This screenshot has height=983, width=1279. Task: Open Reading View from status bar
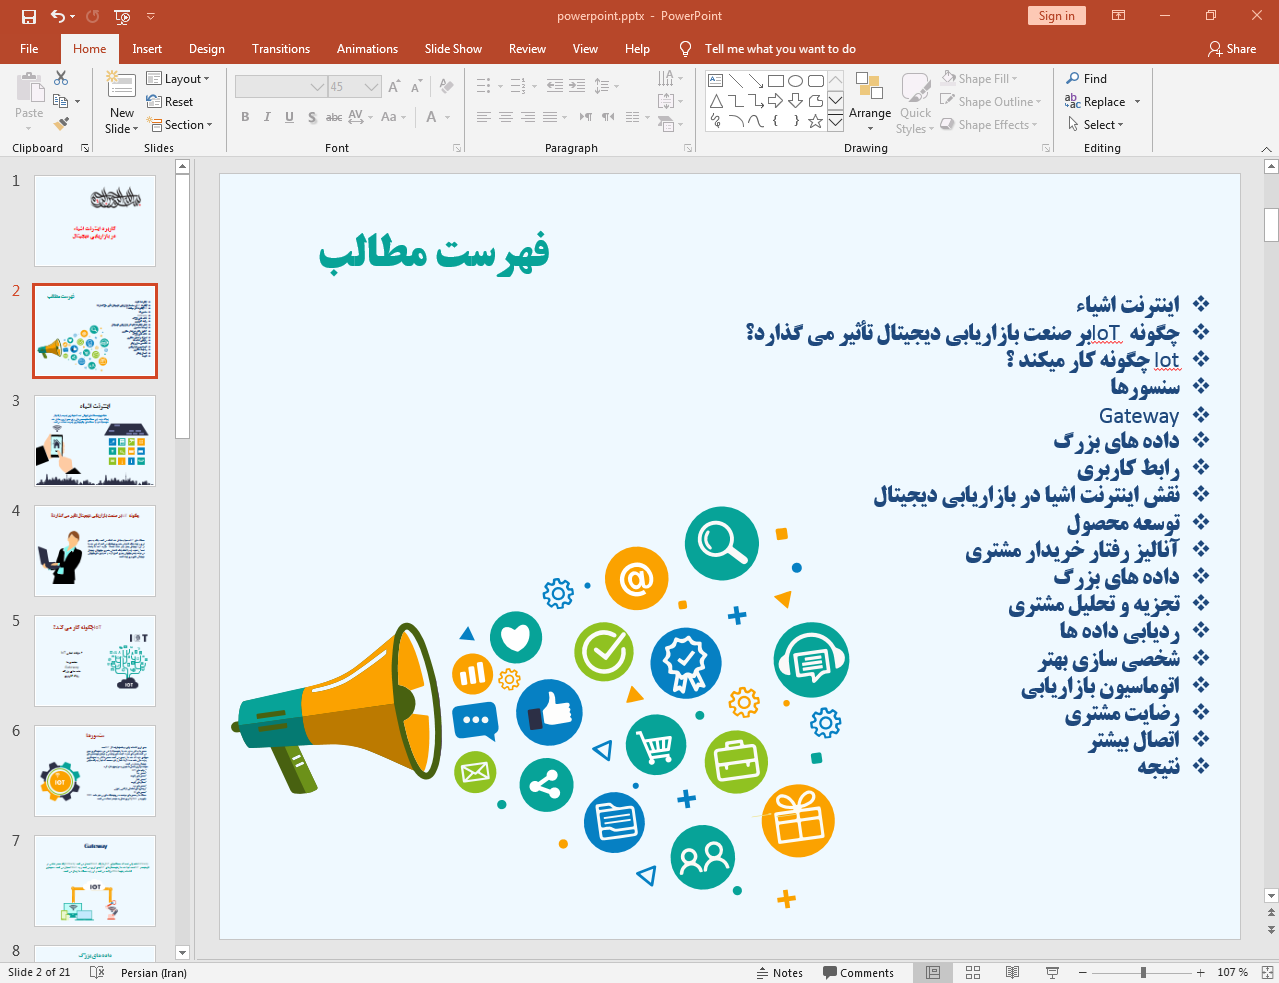pos(1012,972)
